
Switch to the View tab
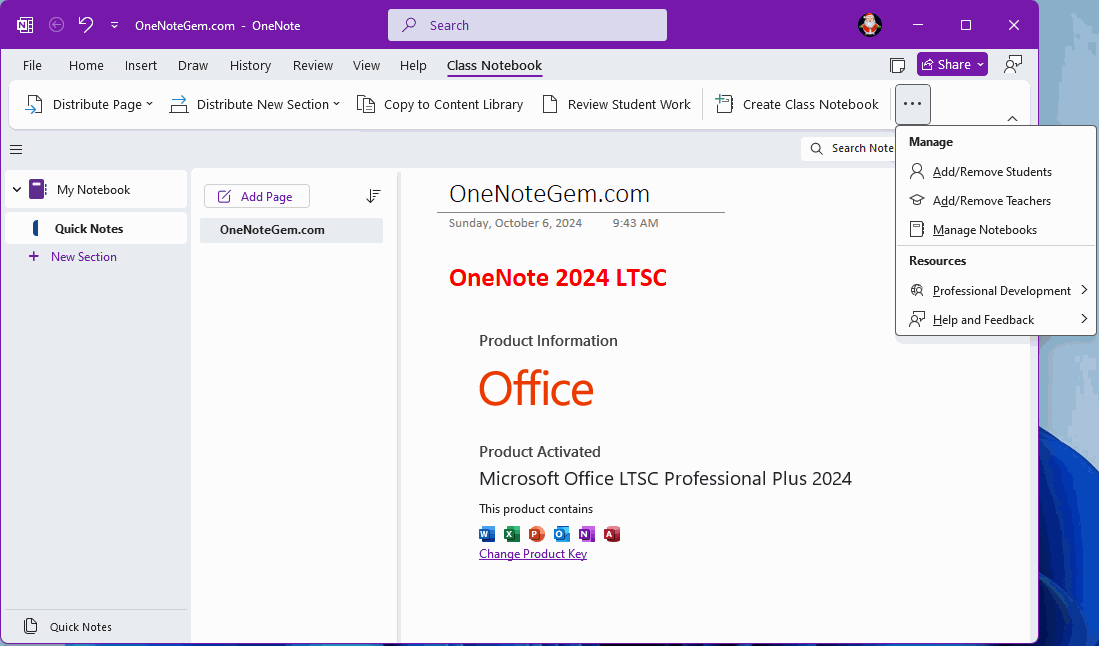(x=366, y=65)
